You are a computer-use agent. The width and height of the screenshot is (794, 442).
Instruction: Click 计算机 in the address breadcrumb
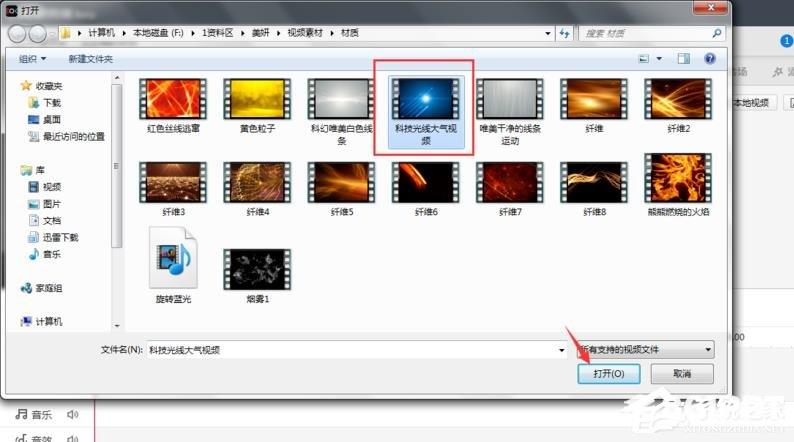coord(101,33)
